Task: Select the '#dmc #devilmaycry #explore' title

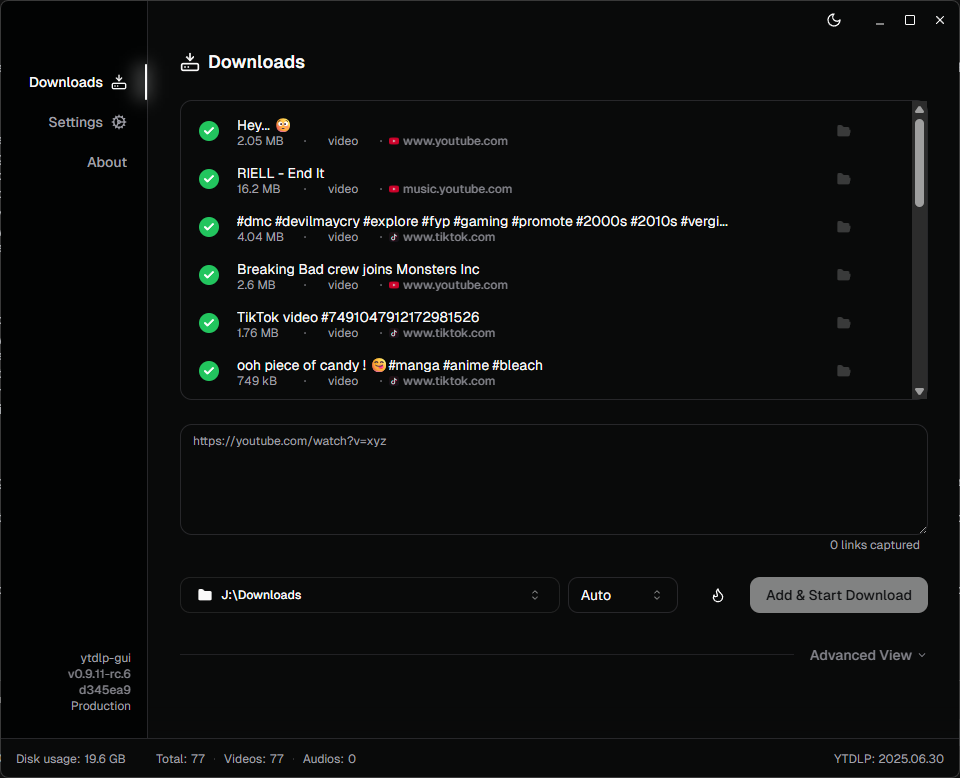Action: pyautogui.click(x=482, y=221)
